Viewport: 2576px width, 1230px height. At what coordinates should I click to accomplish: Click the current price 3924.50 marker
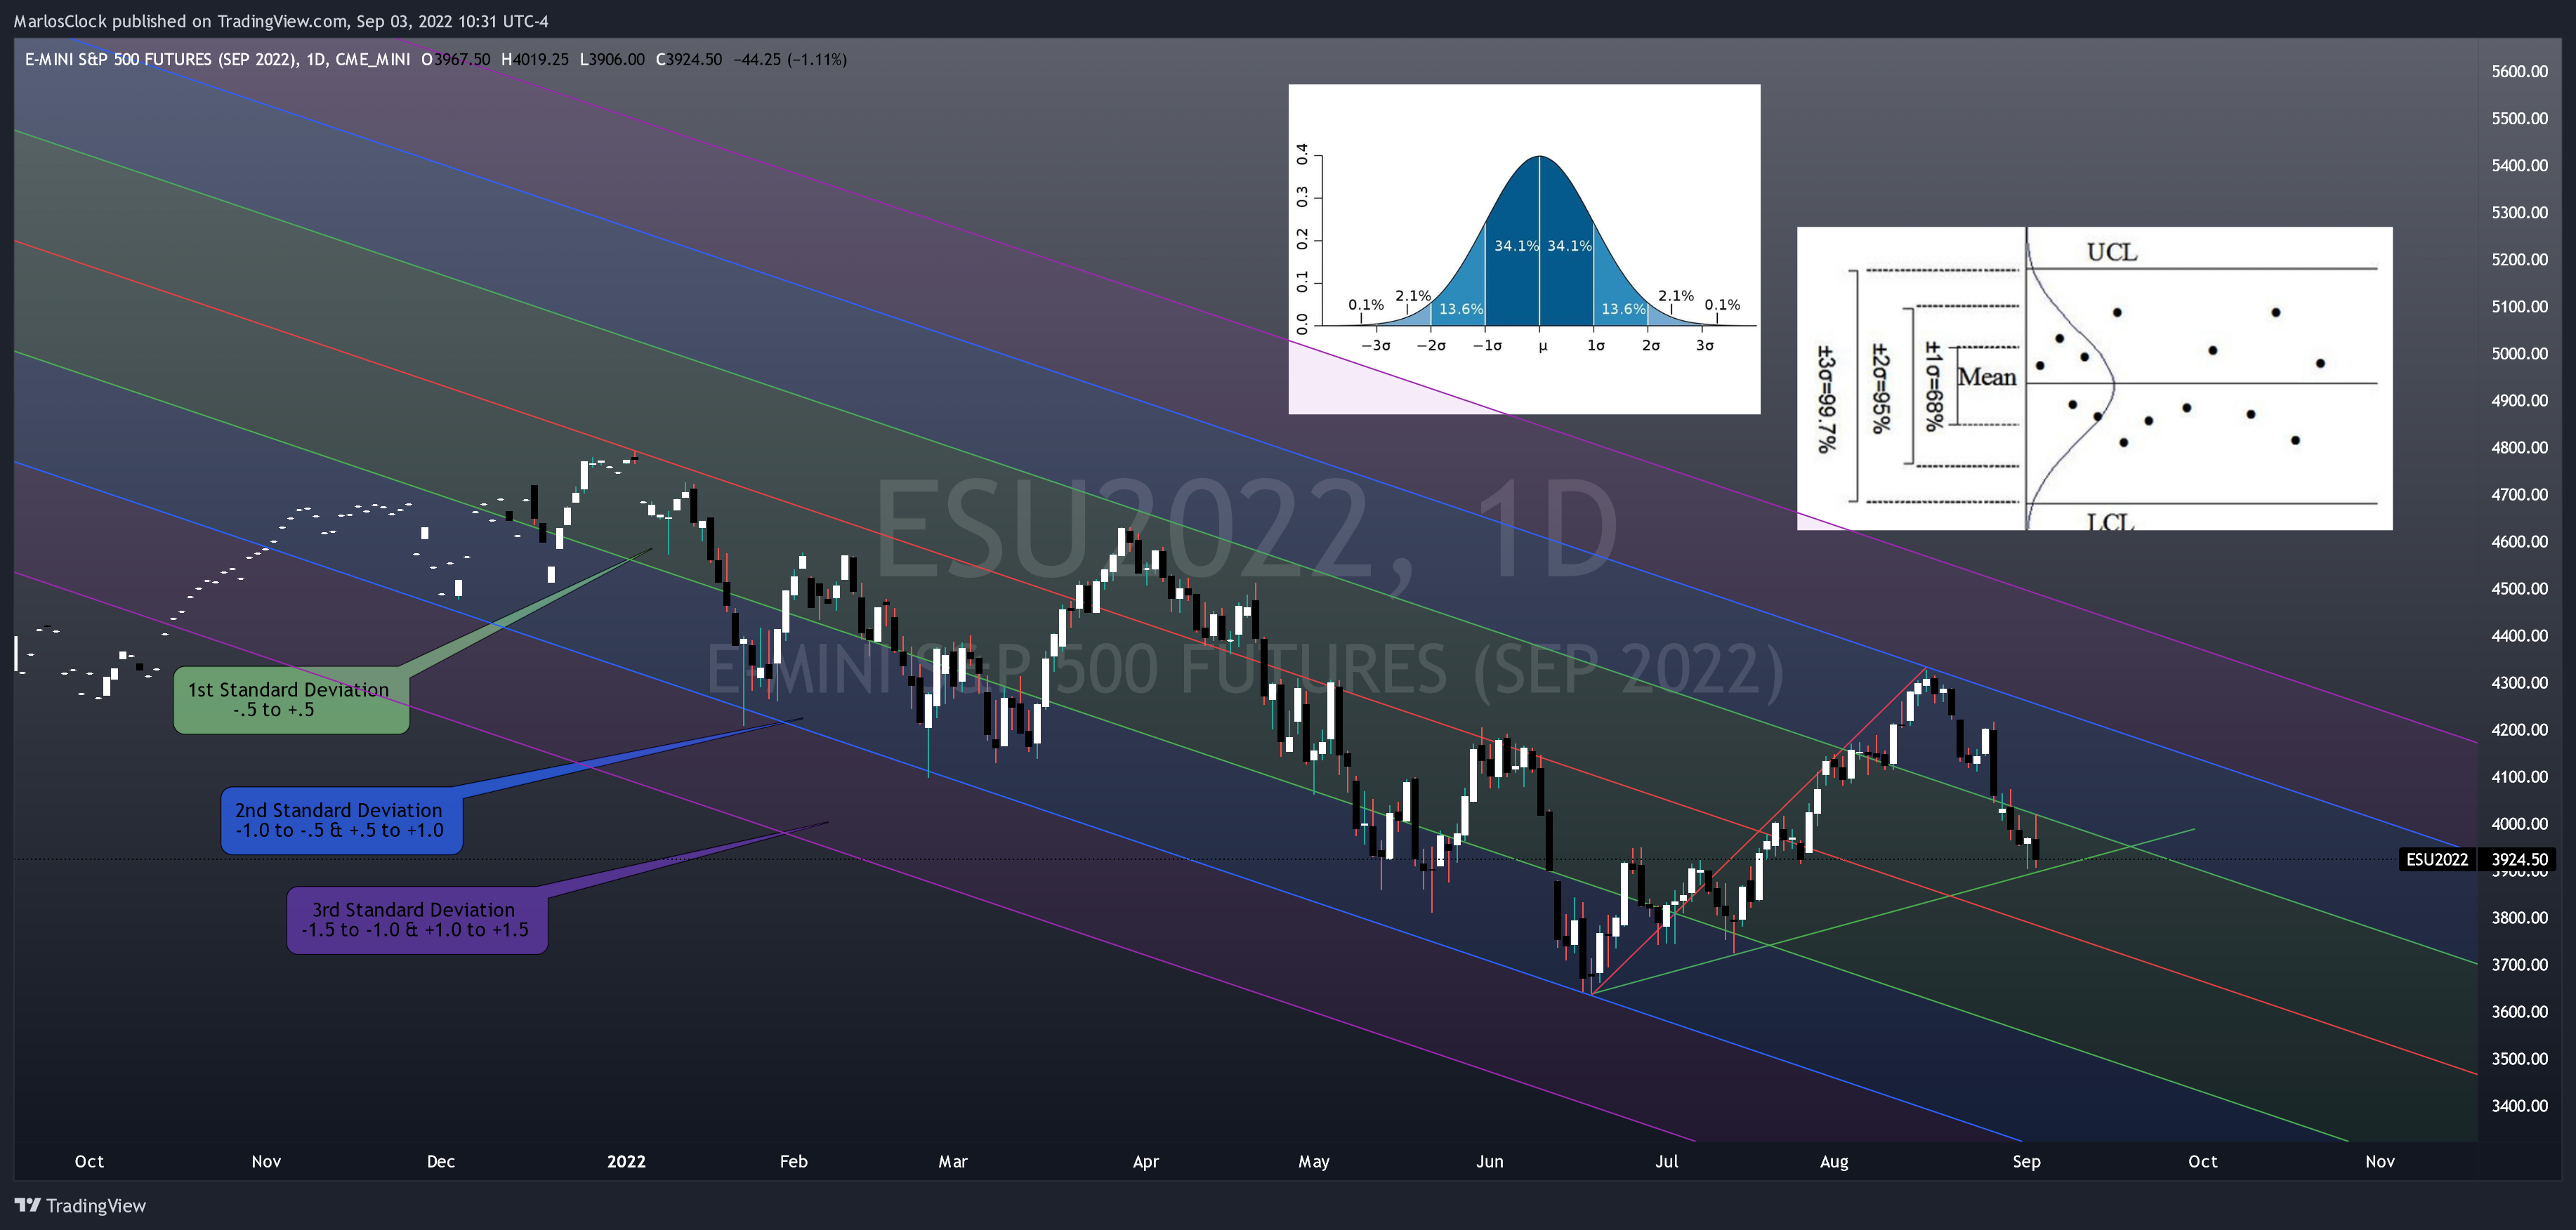click(2519, 859)
